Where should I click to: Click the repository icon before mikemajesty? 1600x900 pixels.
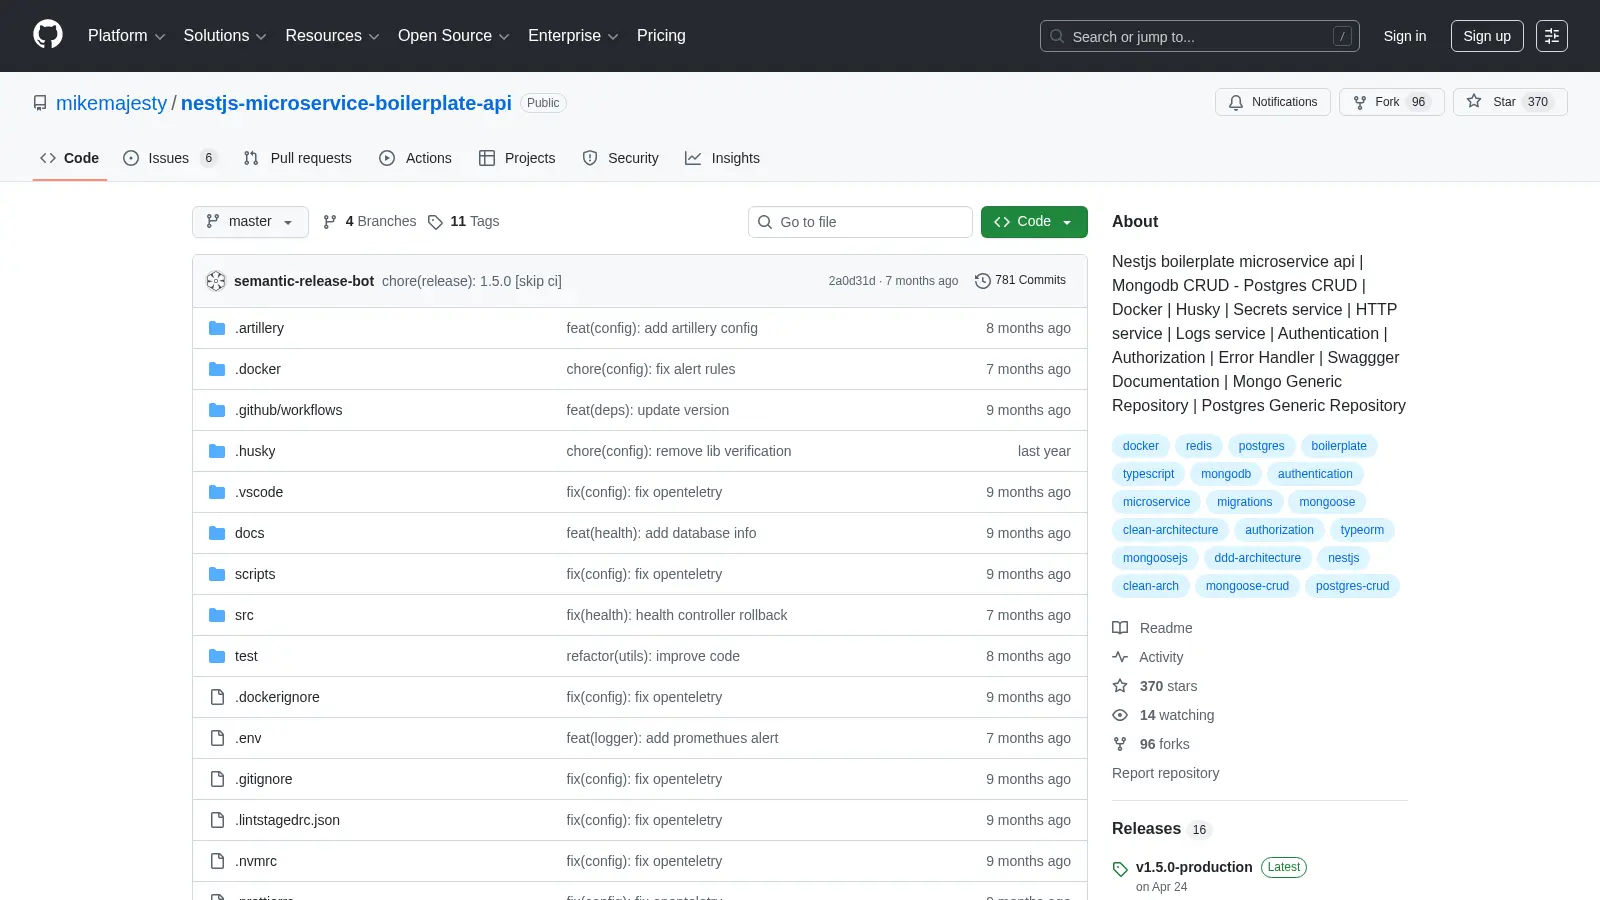[x=40, y=103]
